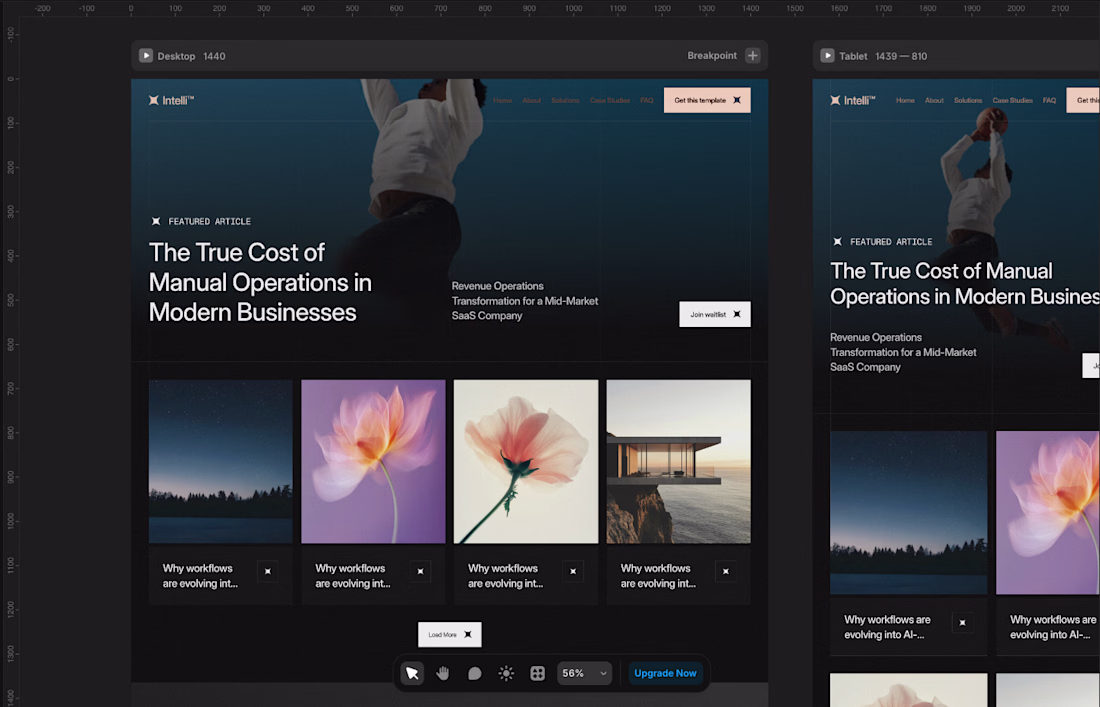
Task: Click star icon on purple flower card, Desktop
Action: [420, 572]
